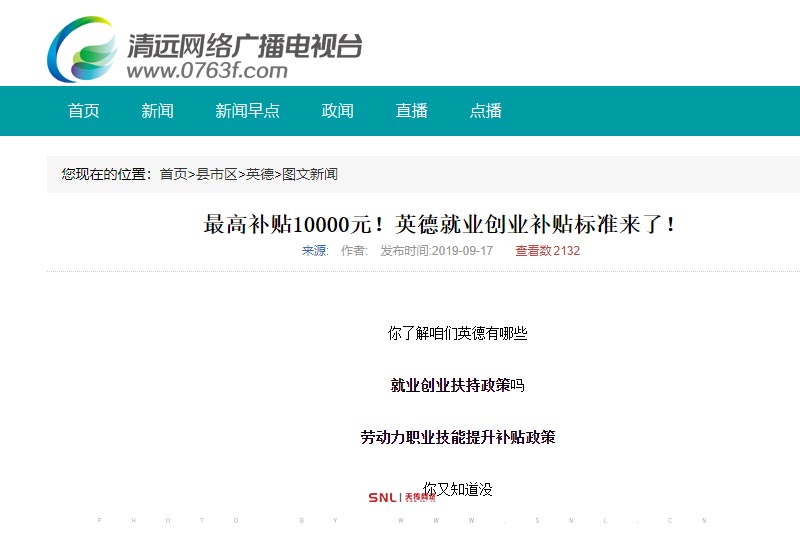This screenshot has width=800, height=533.
Task: Go to the 新闻 navigation item
Action: (157, 111)
